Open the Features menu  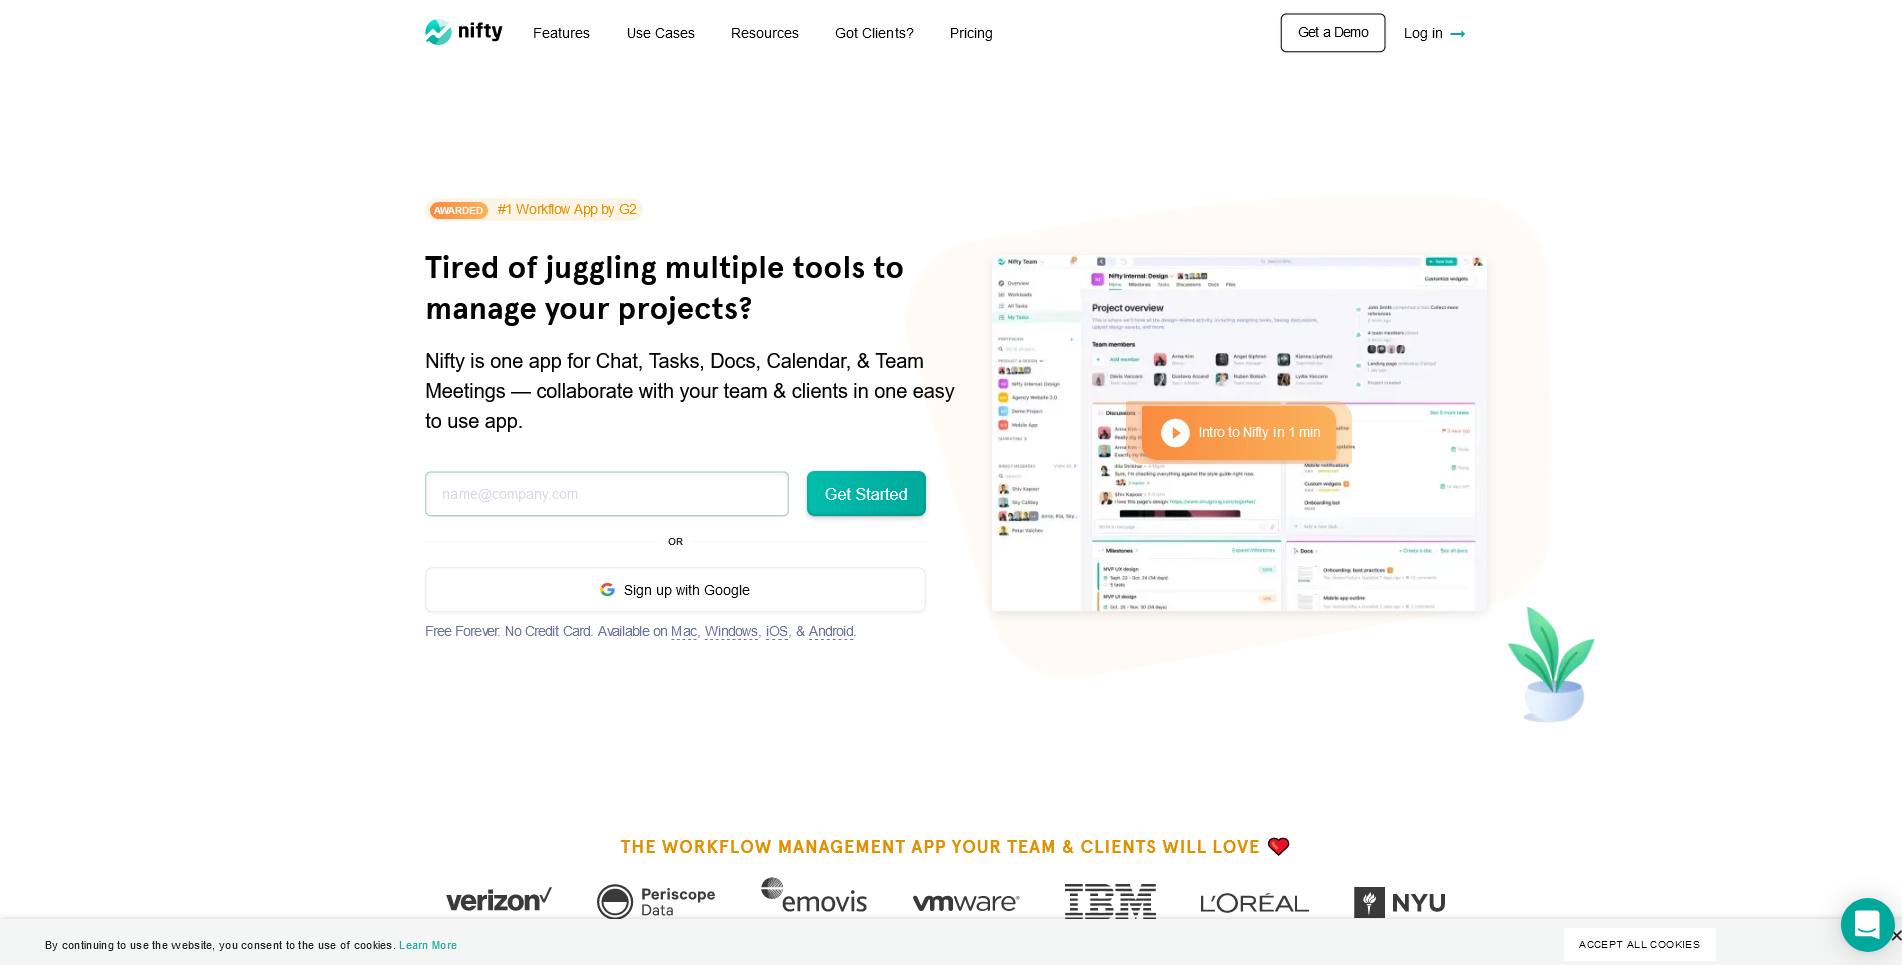(561, 33)
